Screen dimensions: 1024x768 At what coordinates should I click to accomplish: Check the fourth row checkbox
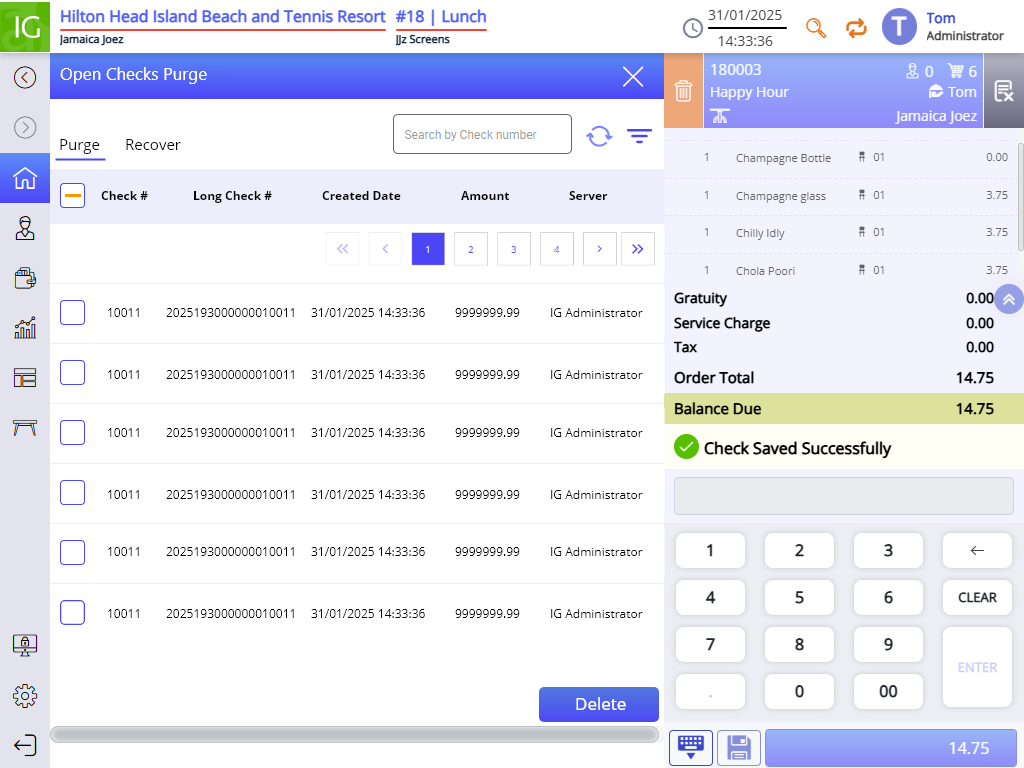point(72,492)
